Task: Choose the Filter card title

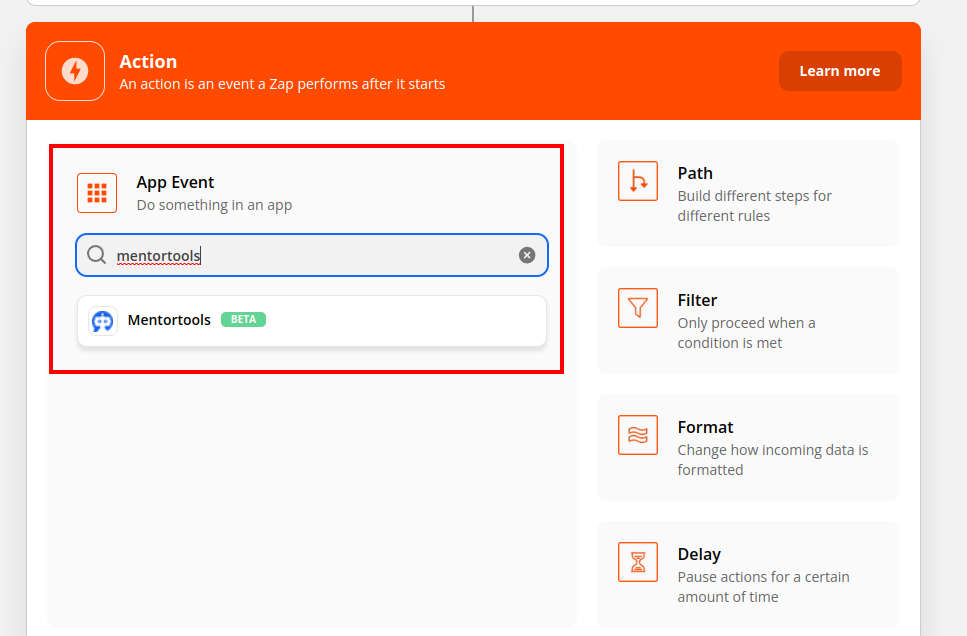Action: 697,300
